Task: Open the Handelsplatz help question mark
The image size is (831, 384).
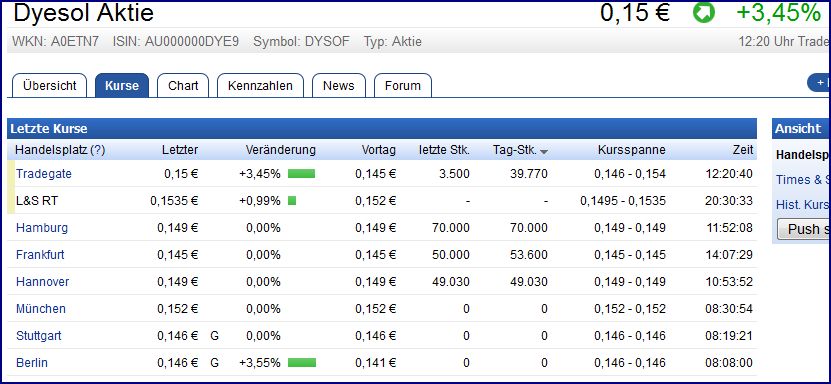Action: (98, 150)
